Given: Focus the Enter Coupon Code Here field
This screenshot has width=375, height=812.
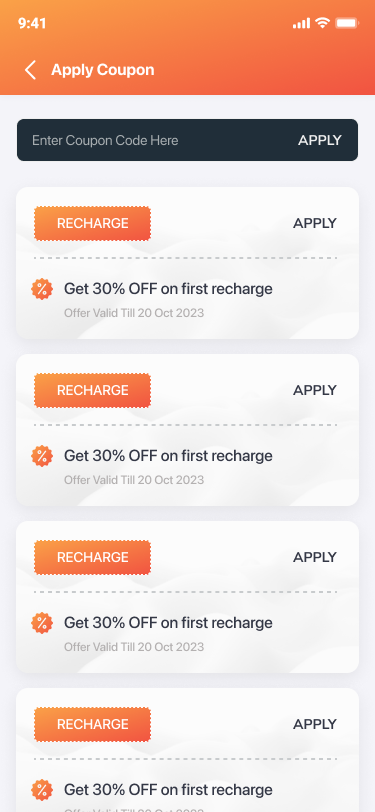Looking at the screenshot, I should (x=155, y=140).
